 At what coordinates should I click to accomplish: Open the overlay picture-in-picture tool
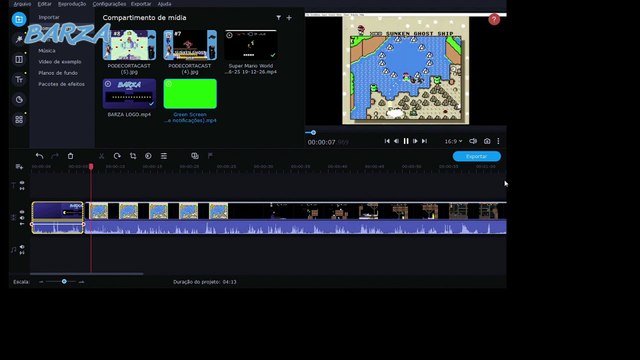195,156
